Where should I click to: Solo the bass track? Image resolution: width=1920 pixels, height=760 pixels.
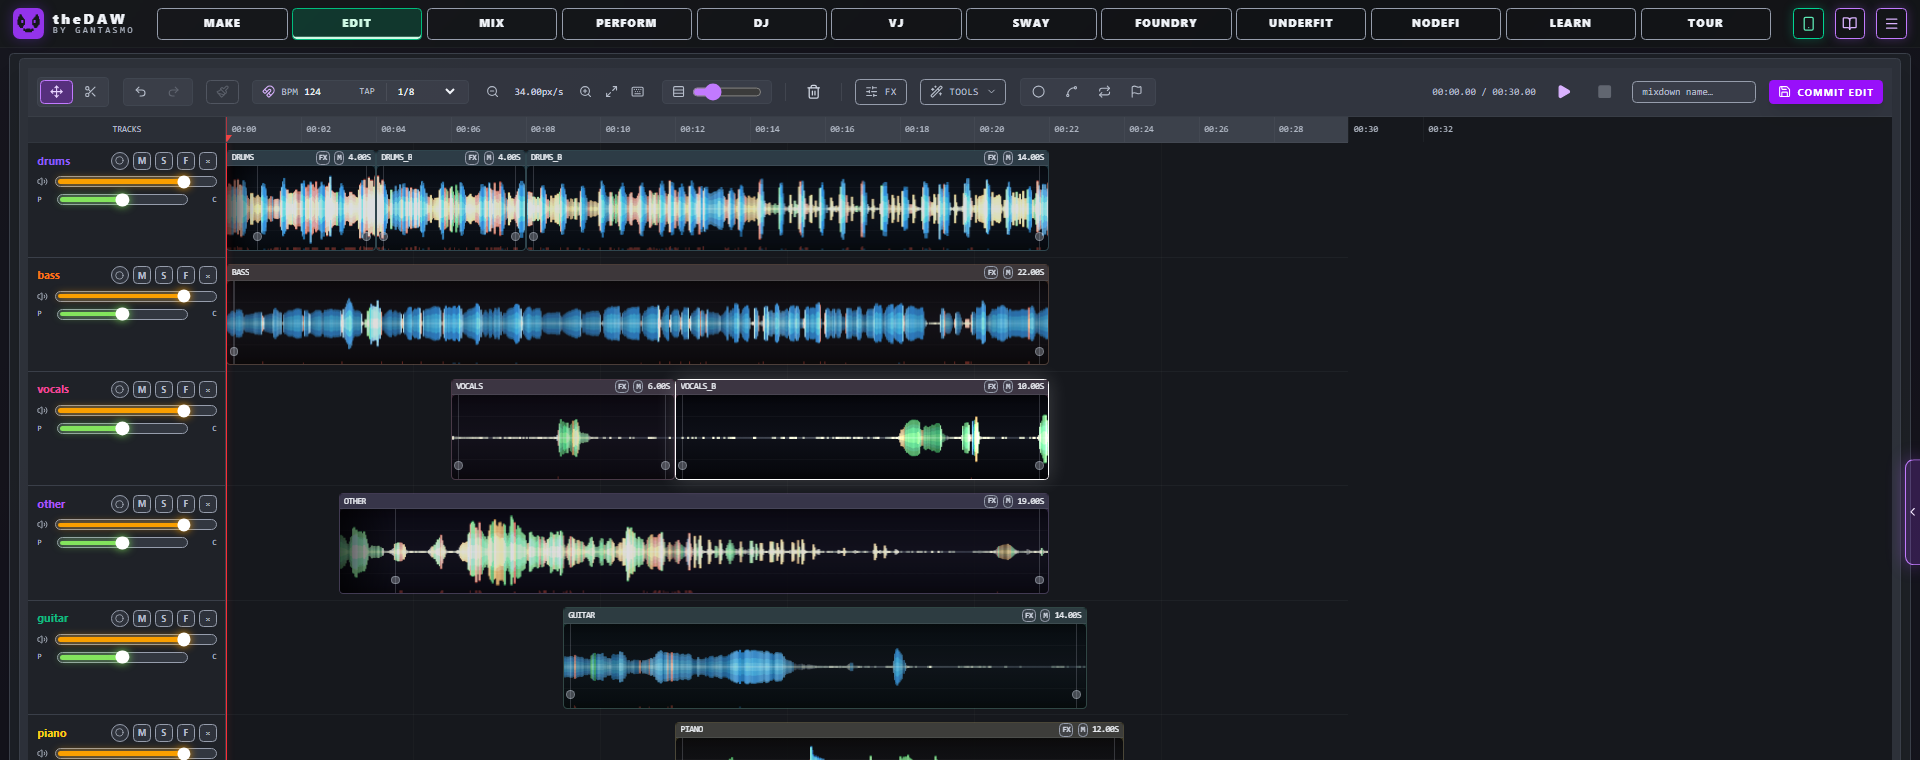[x=164, y=275]
